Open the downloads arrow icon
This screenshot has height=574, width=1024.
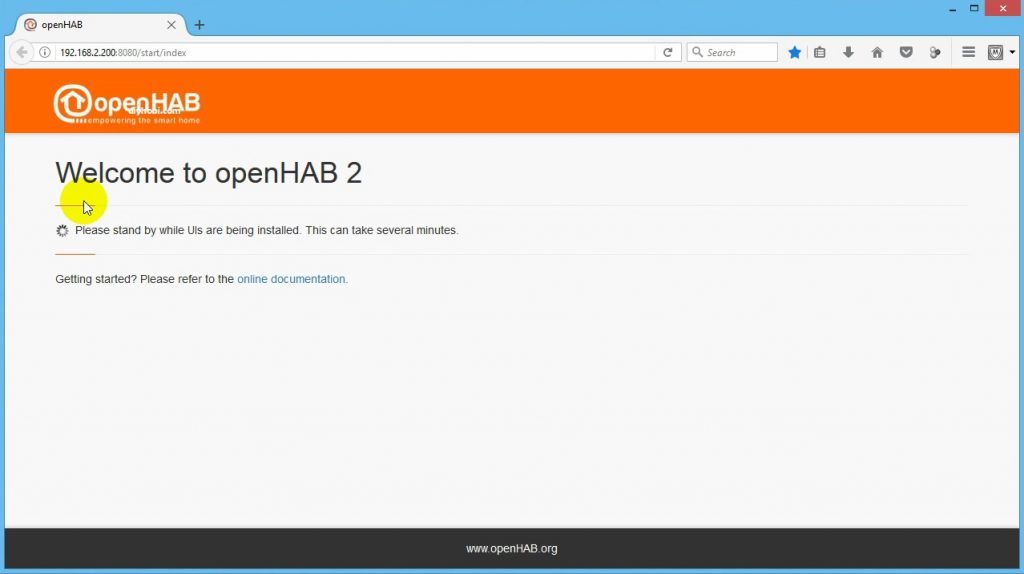(x=848, y=52)
